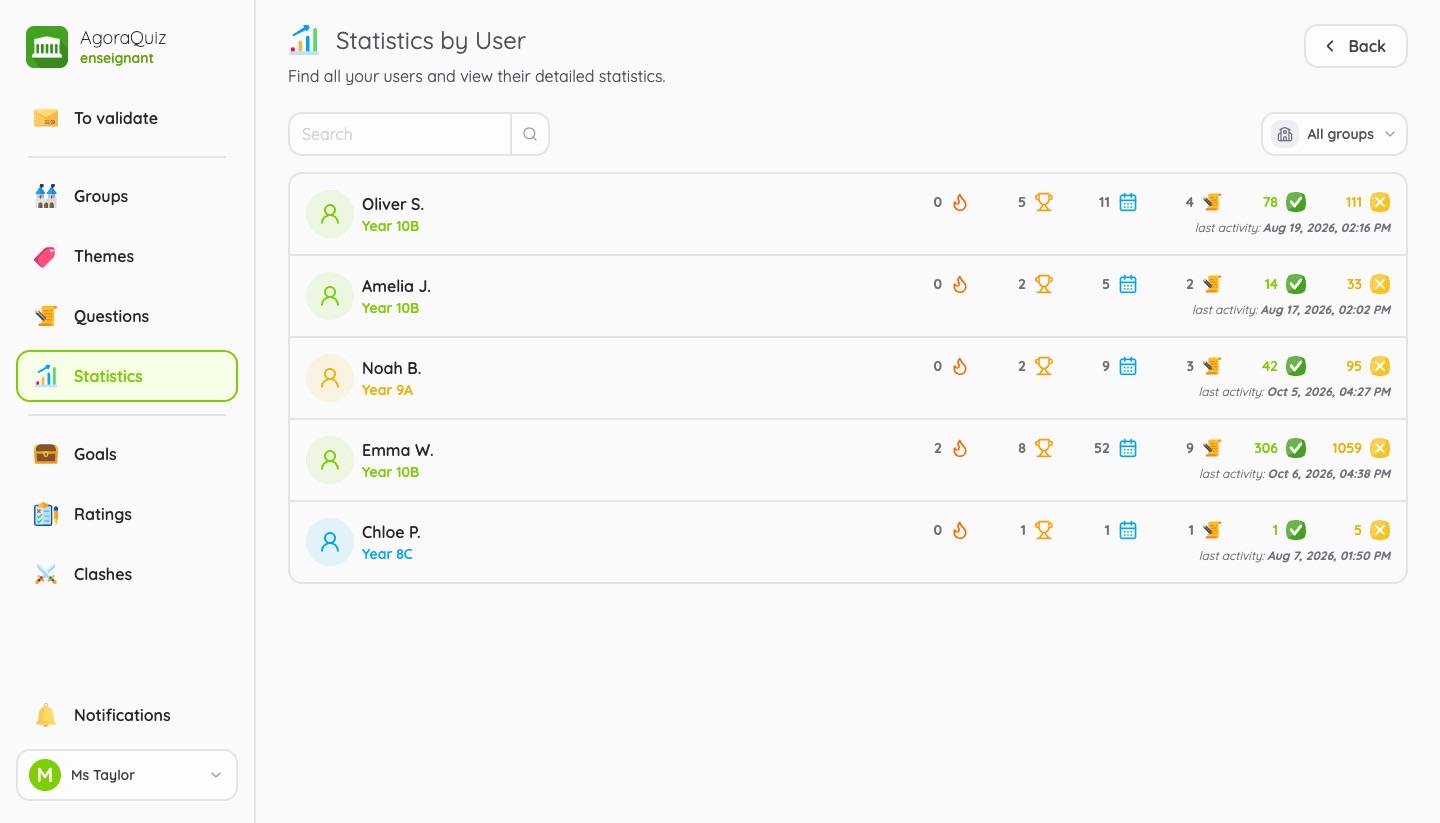Click the enseignant role label
Screen dimensions: 1440x823
(117, 58)
